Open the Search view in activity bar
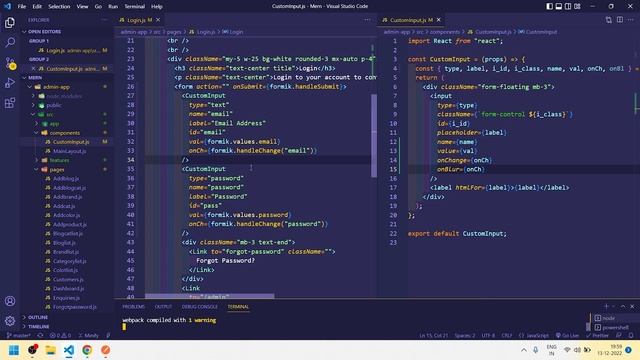 point(10,42)
